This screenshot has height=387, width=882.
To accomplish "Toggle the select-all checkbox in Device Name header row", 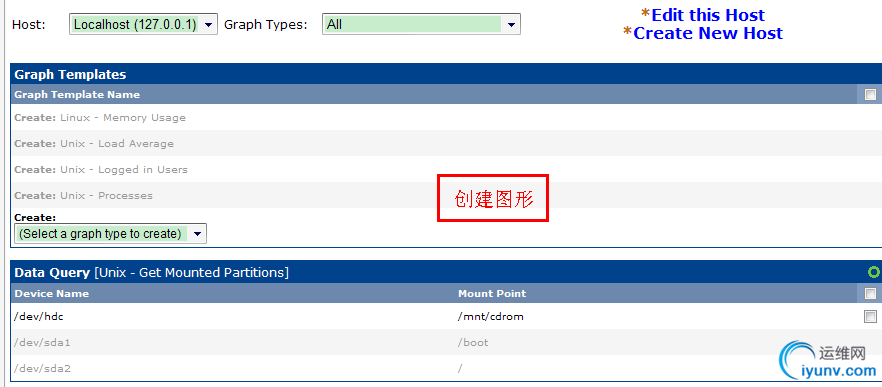I will (870, 293).
